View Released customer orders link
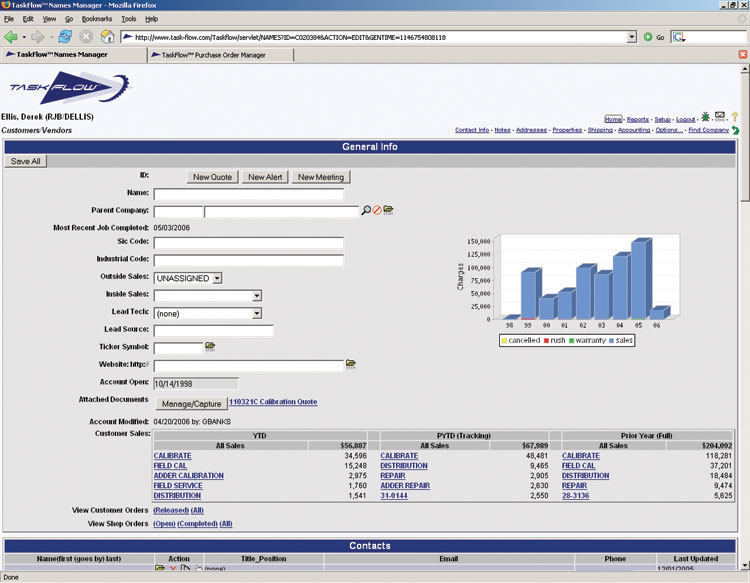The image size is (750, 583). [x=171, y=510]
